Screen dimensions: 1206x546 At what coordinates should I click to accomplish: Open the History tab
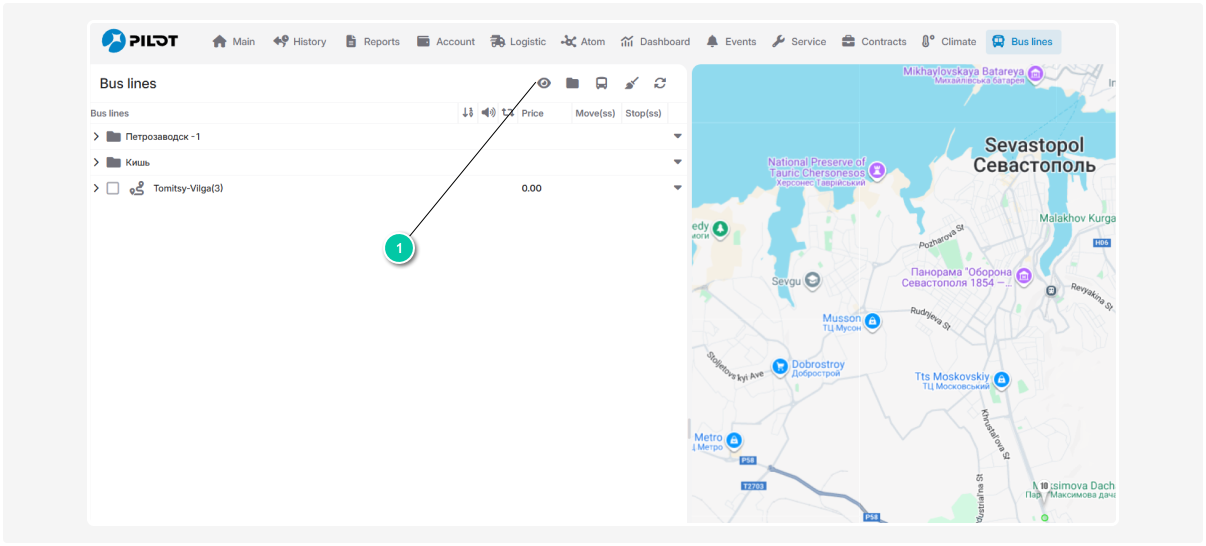300,42
